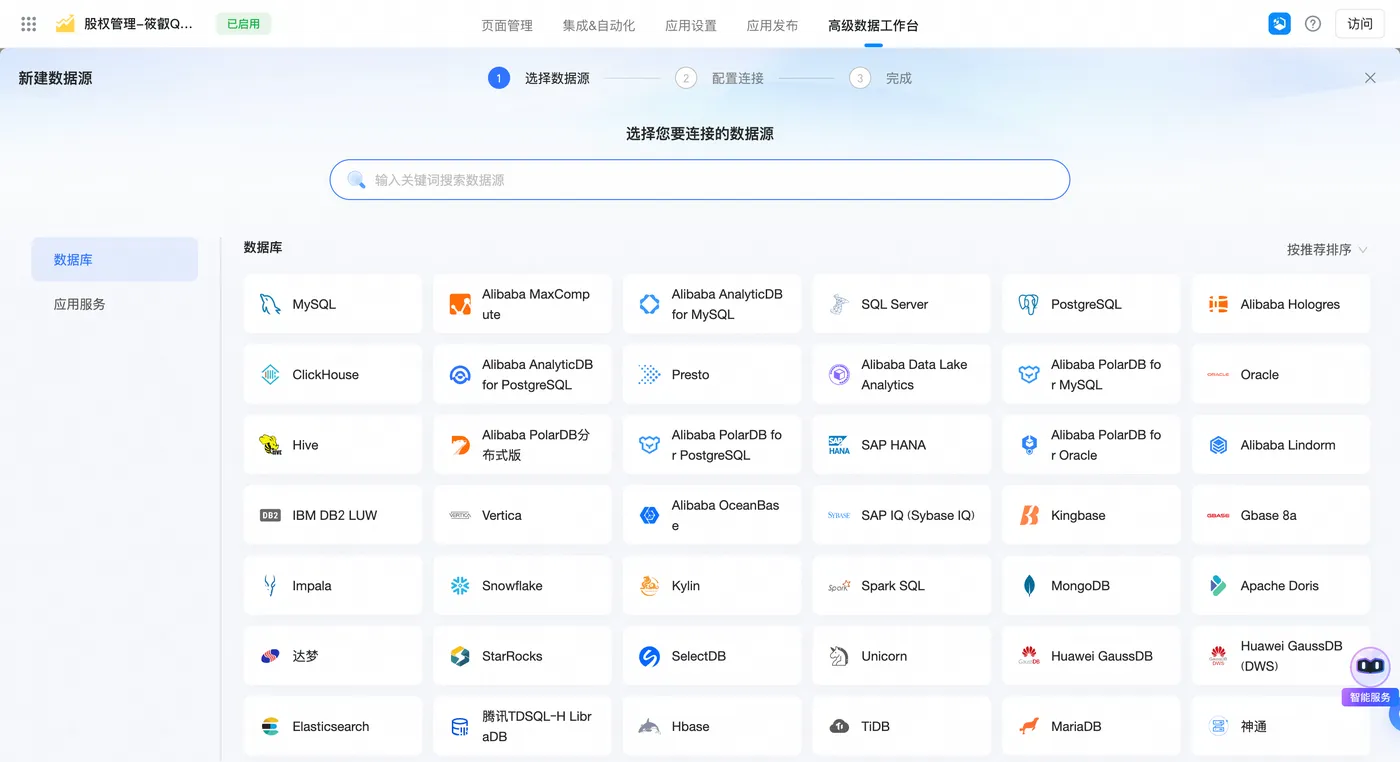
Task: Click Alibaba OceanBase label text
Action: pos(725,515)
